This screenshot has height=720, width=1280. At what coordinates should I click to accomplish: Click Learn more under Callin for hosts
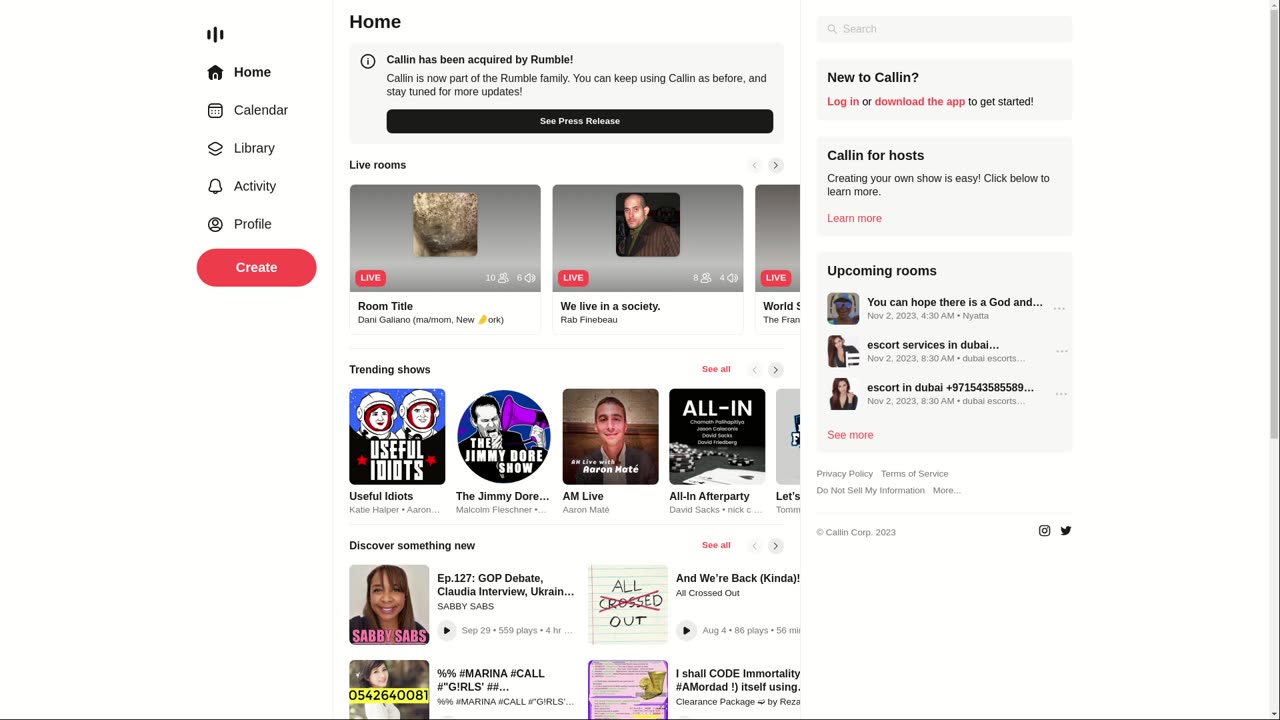click(854, 218)
